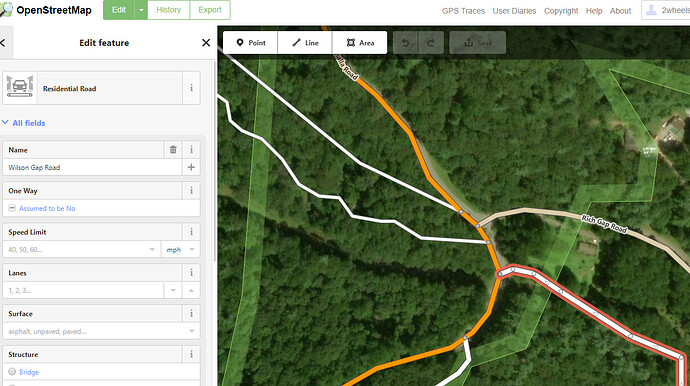The image size is (690, 386).
Task: Switch to the Export tab
Action: point(210,10)
